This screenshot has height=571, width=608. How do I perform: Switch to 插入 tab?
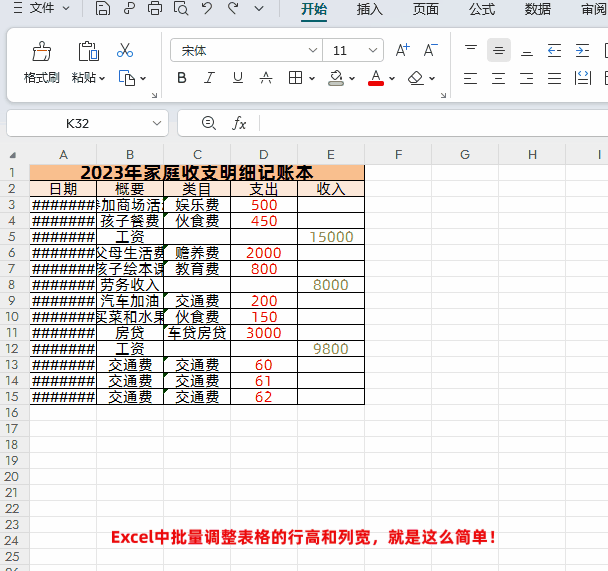[x=370, y=9]
